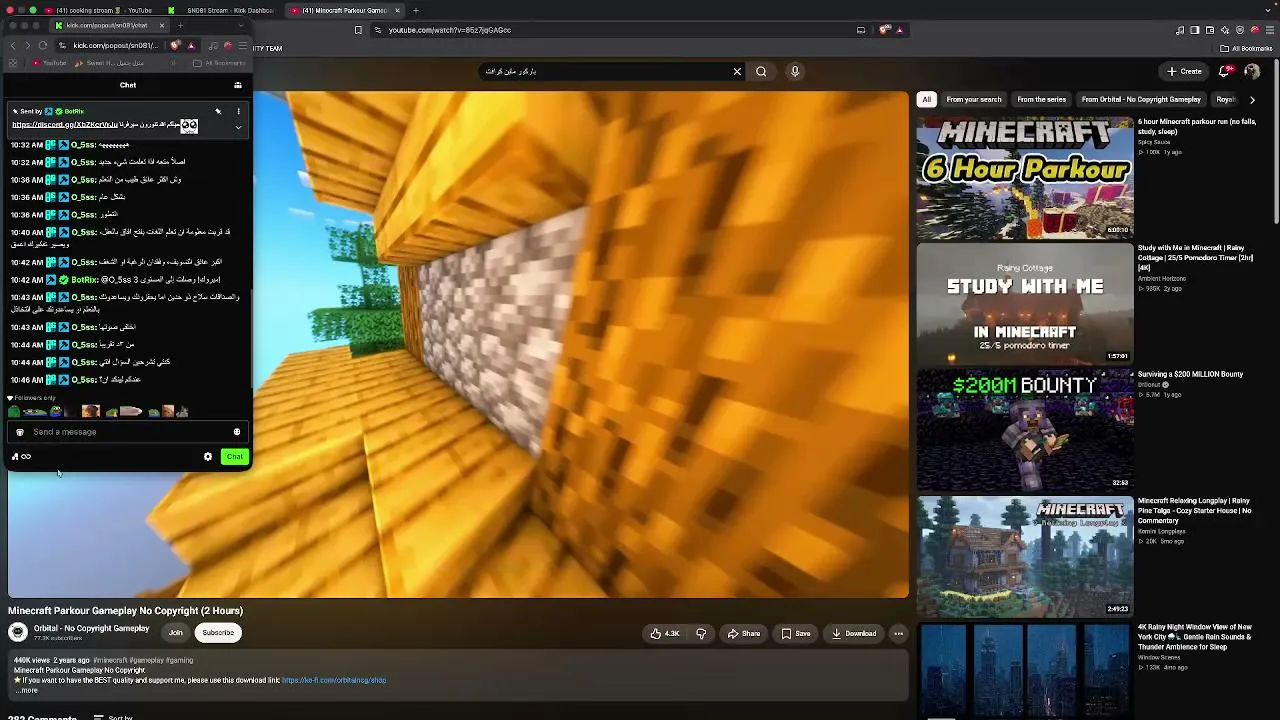Open the pinned message three-dot menu

pyautogui.click(x=238, y=111)
